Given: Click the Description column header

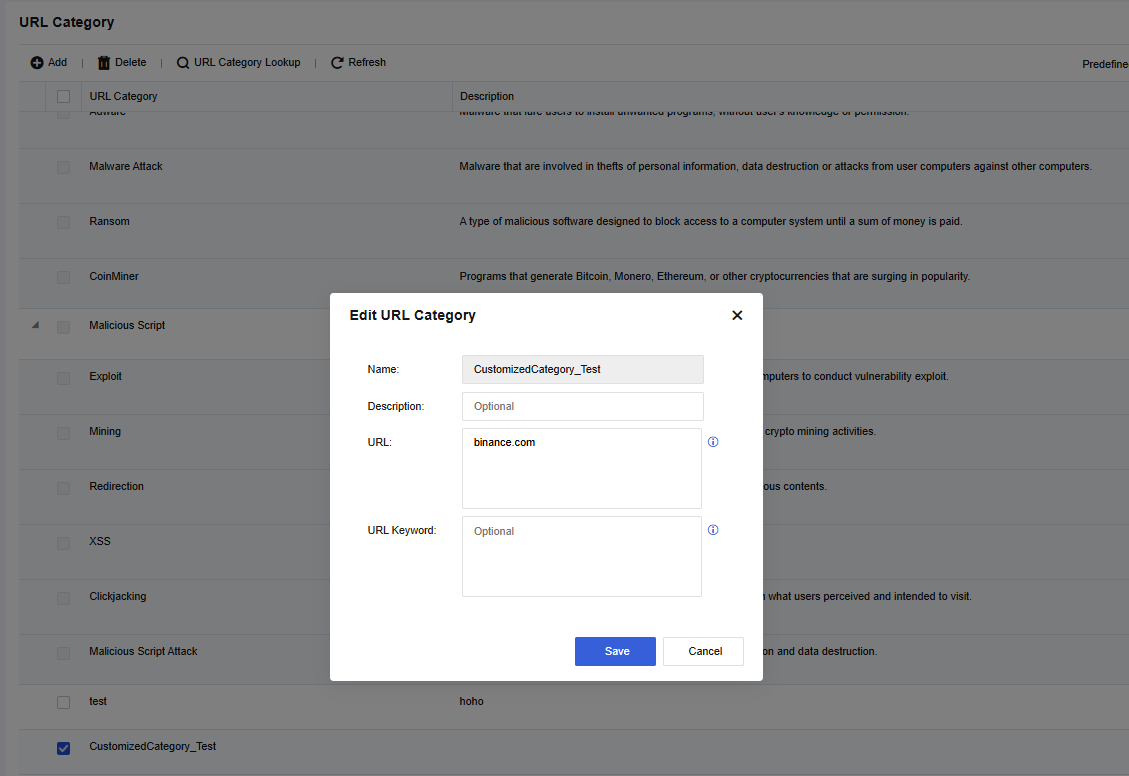Looking at the screenshot, I should [487, 97].
